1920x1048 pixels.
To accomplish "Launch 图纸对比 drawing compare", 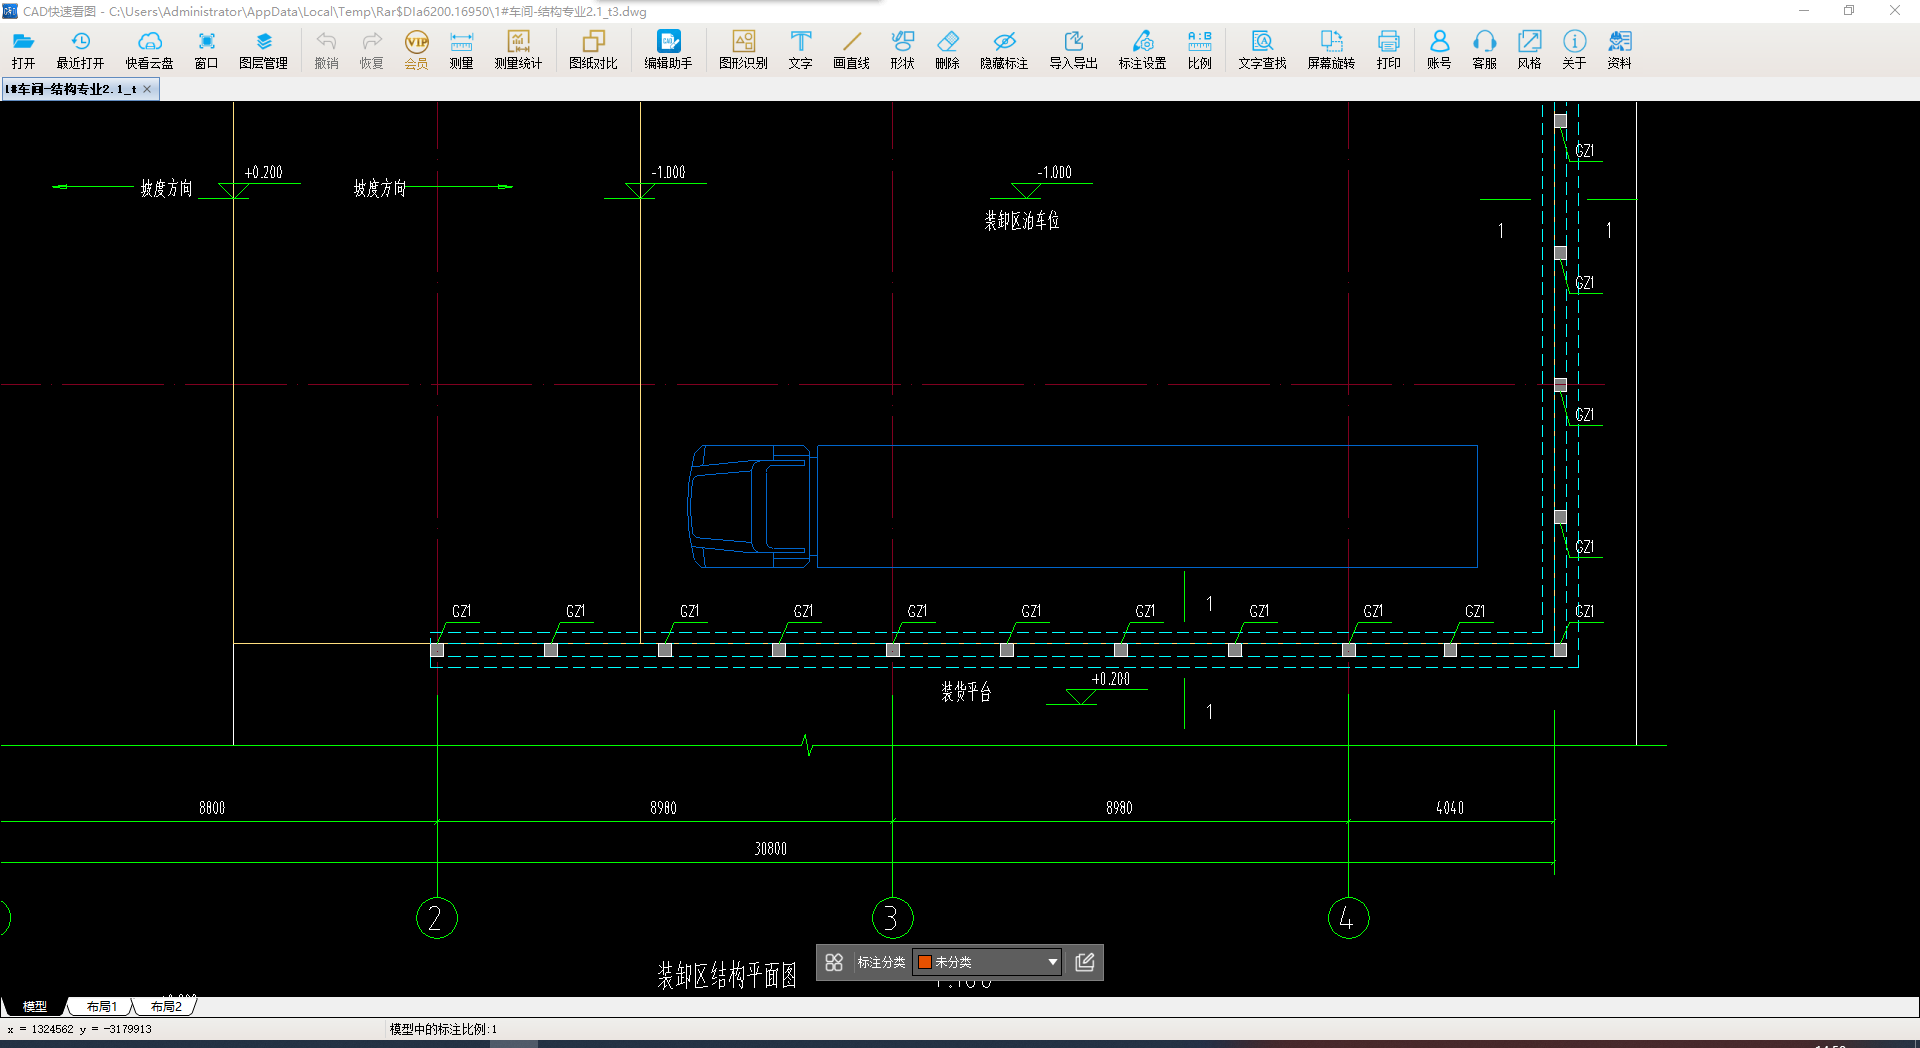I will [593, 50].
